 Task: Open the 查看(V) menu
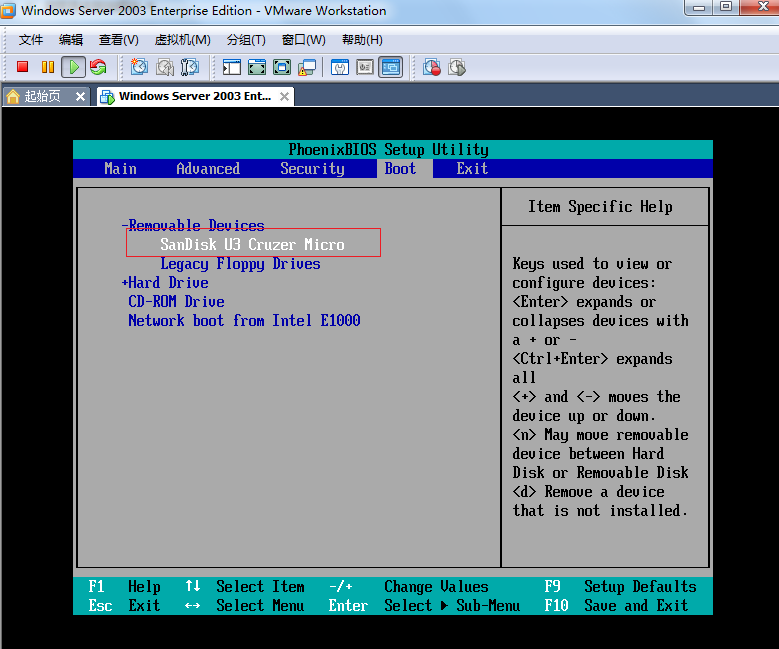[118, 40]
